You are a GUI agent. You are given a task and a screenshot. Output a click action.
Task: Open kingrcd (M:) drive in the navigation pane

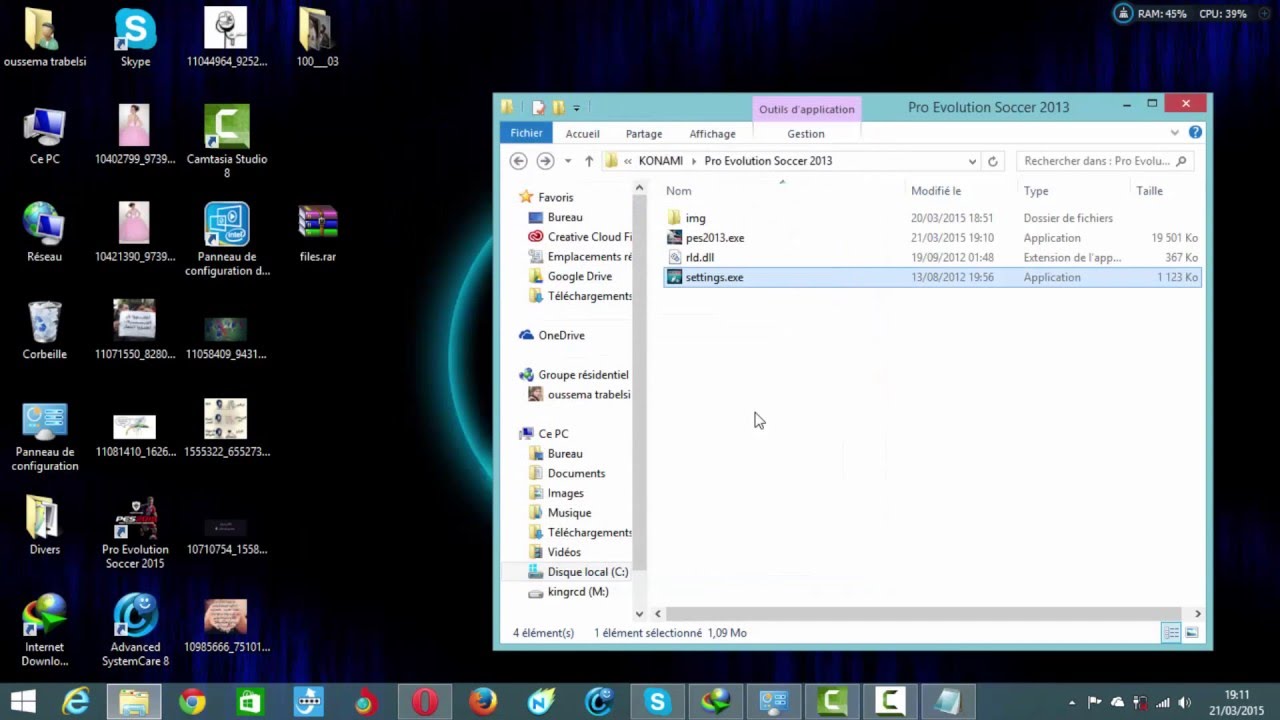(x=568, y=592)
